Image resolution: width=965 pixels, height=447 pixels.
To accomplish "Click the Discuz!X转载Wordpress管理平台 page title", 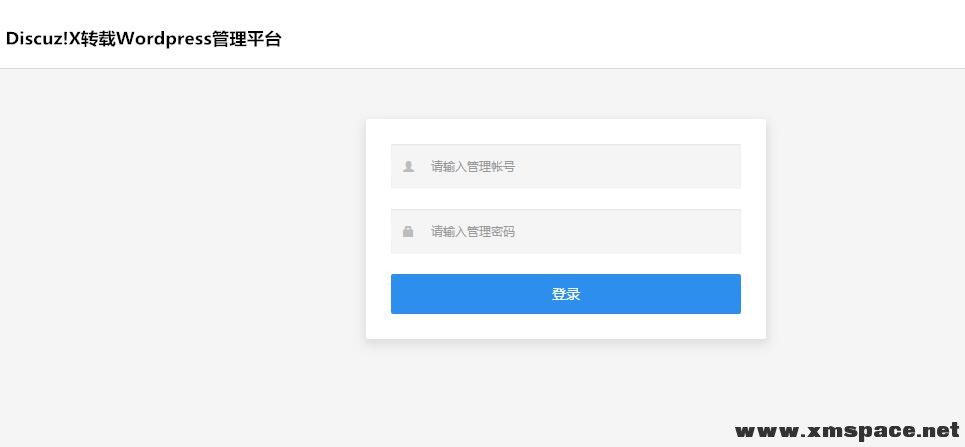I will click(x=143, y=39).
